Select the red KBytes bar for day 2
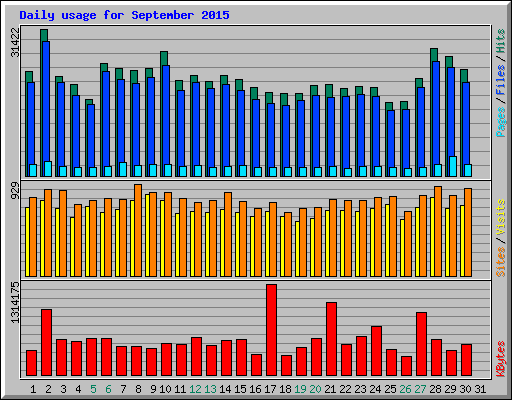The image size is (512, 400). pyautogui.click(x=46, y=343)
